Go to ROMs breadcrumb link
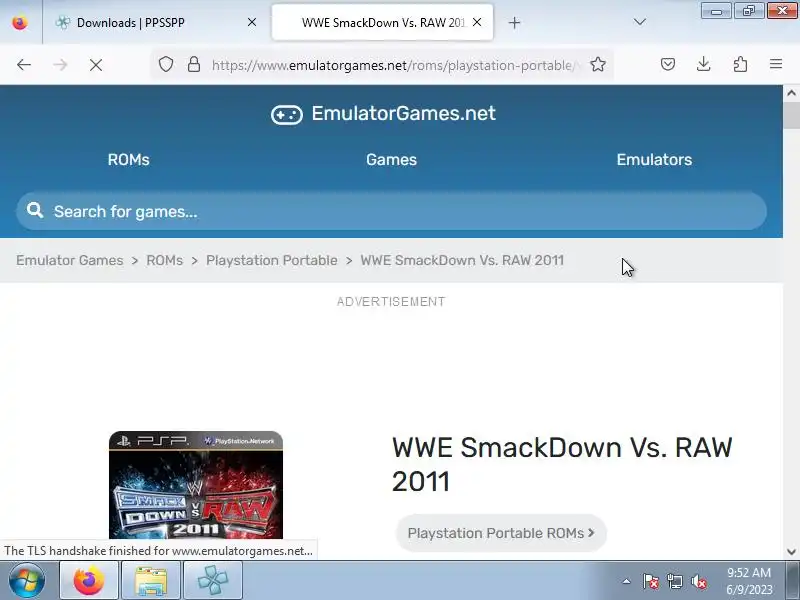Viewport: 800px width, 600px height. point(164,260)
